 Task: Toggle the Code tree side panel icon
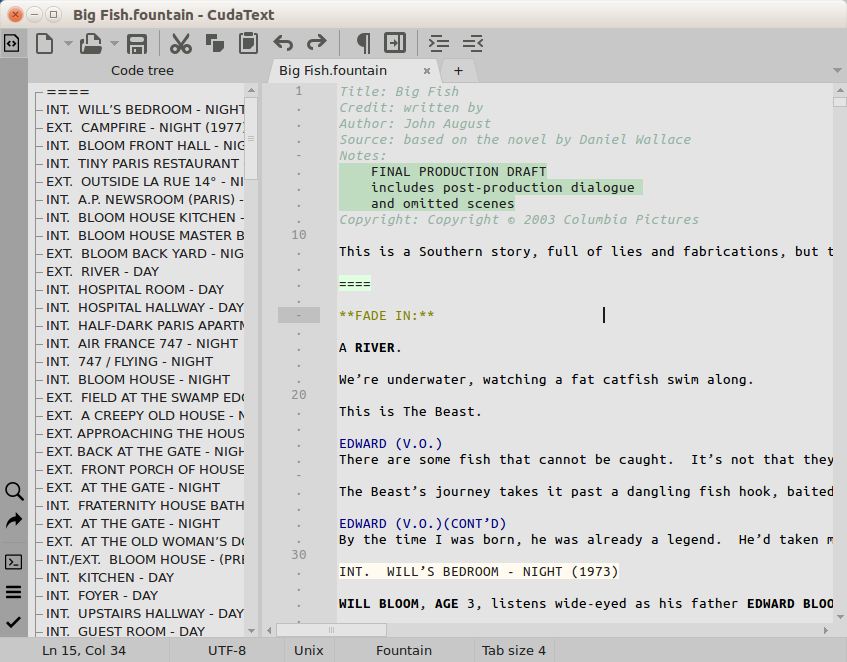(12, 43)
